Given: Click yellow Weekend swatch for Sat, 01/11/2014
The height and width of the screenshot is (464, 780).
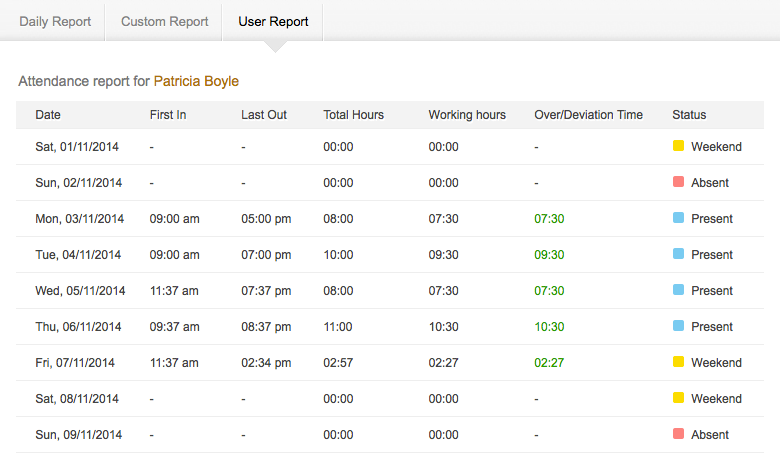Looking at the screenshot, I should 679,146.
